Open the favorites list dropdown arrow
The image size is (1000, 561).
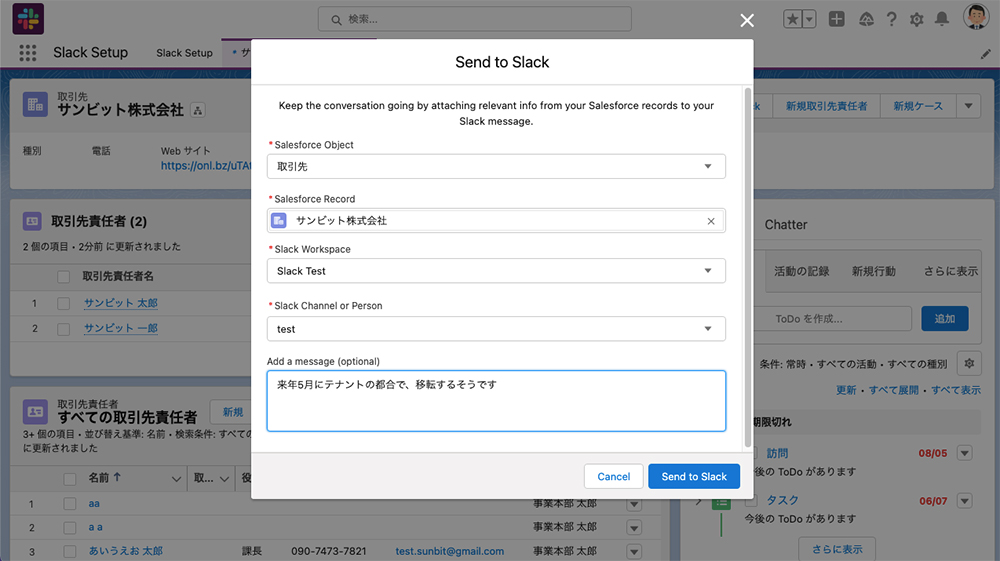pyautogui.click(x=809, y=19)
